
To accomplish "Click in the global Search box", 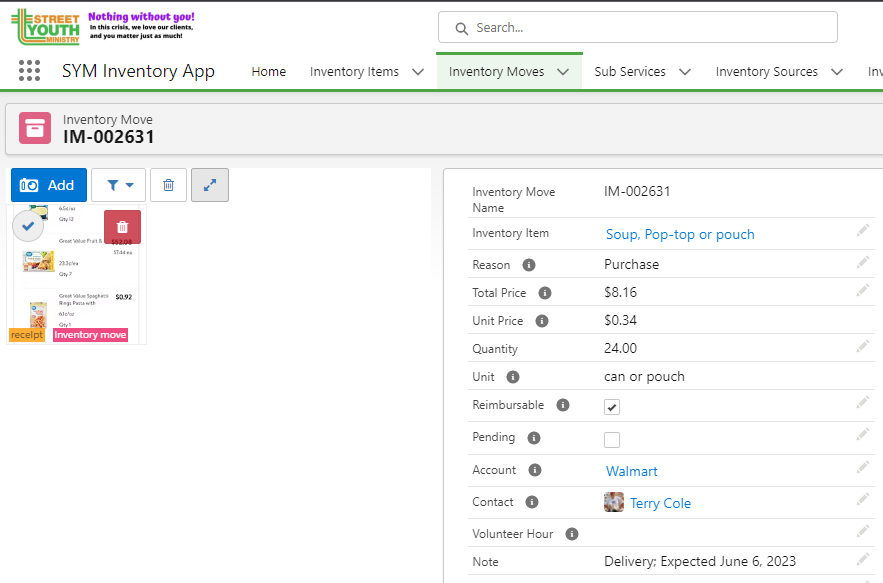I will coord(637,28).
